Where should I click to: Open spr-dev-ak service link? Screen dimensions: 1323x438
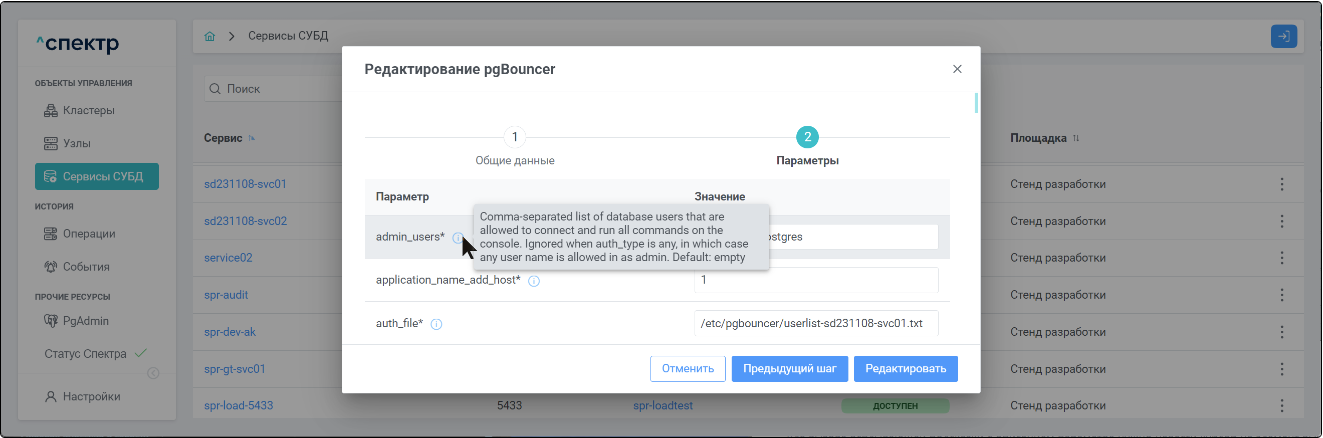[231, 332]
